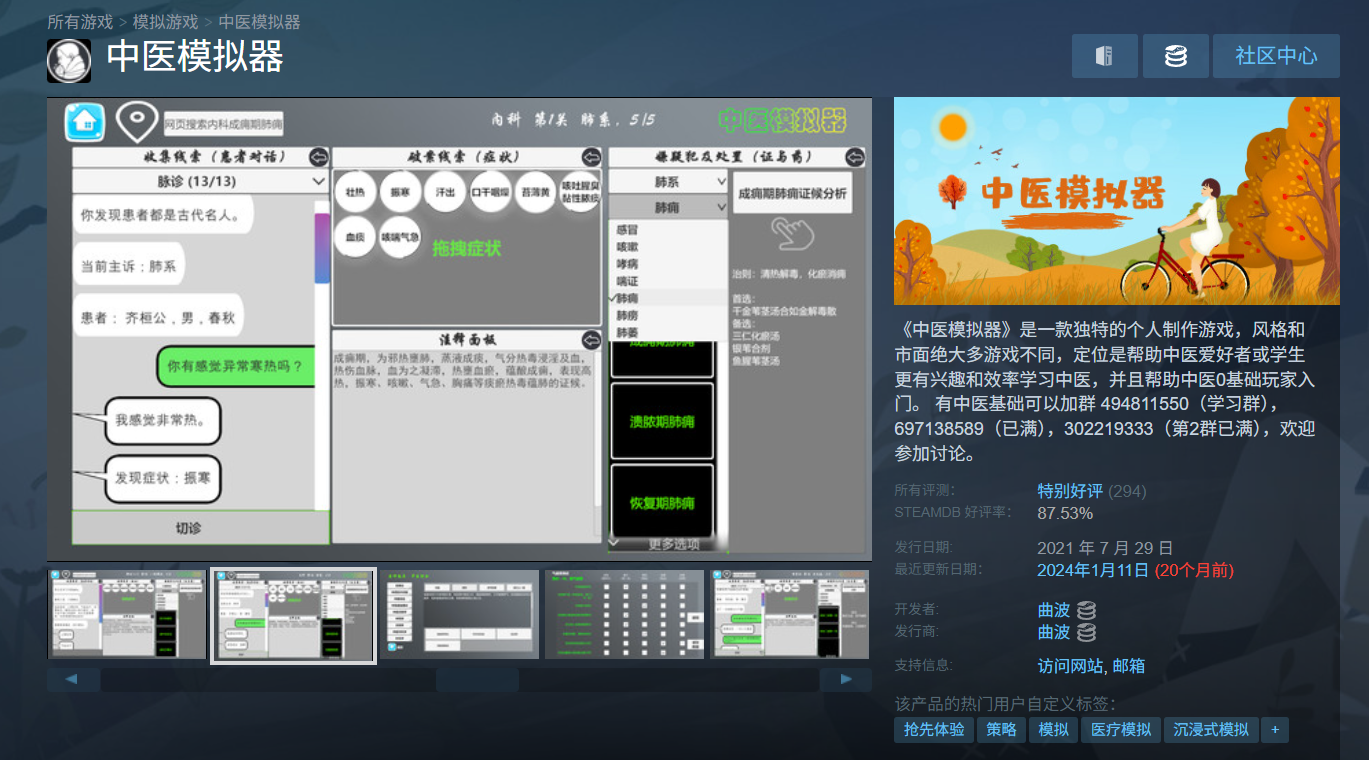1369x760 pixels.
Task: Open the SteamDB database icon button
Action: pyautogui.click(x=1176, y=56)
